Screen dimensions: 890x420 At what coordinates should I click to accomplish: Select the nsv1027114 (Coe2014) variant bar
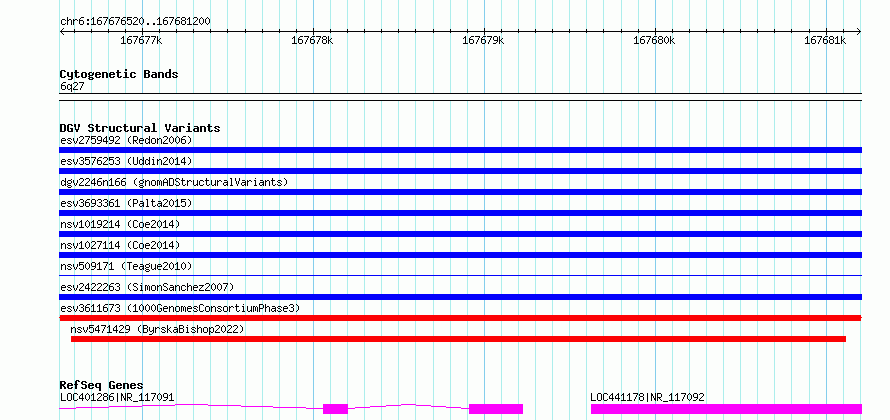point(460,255)
